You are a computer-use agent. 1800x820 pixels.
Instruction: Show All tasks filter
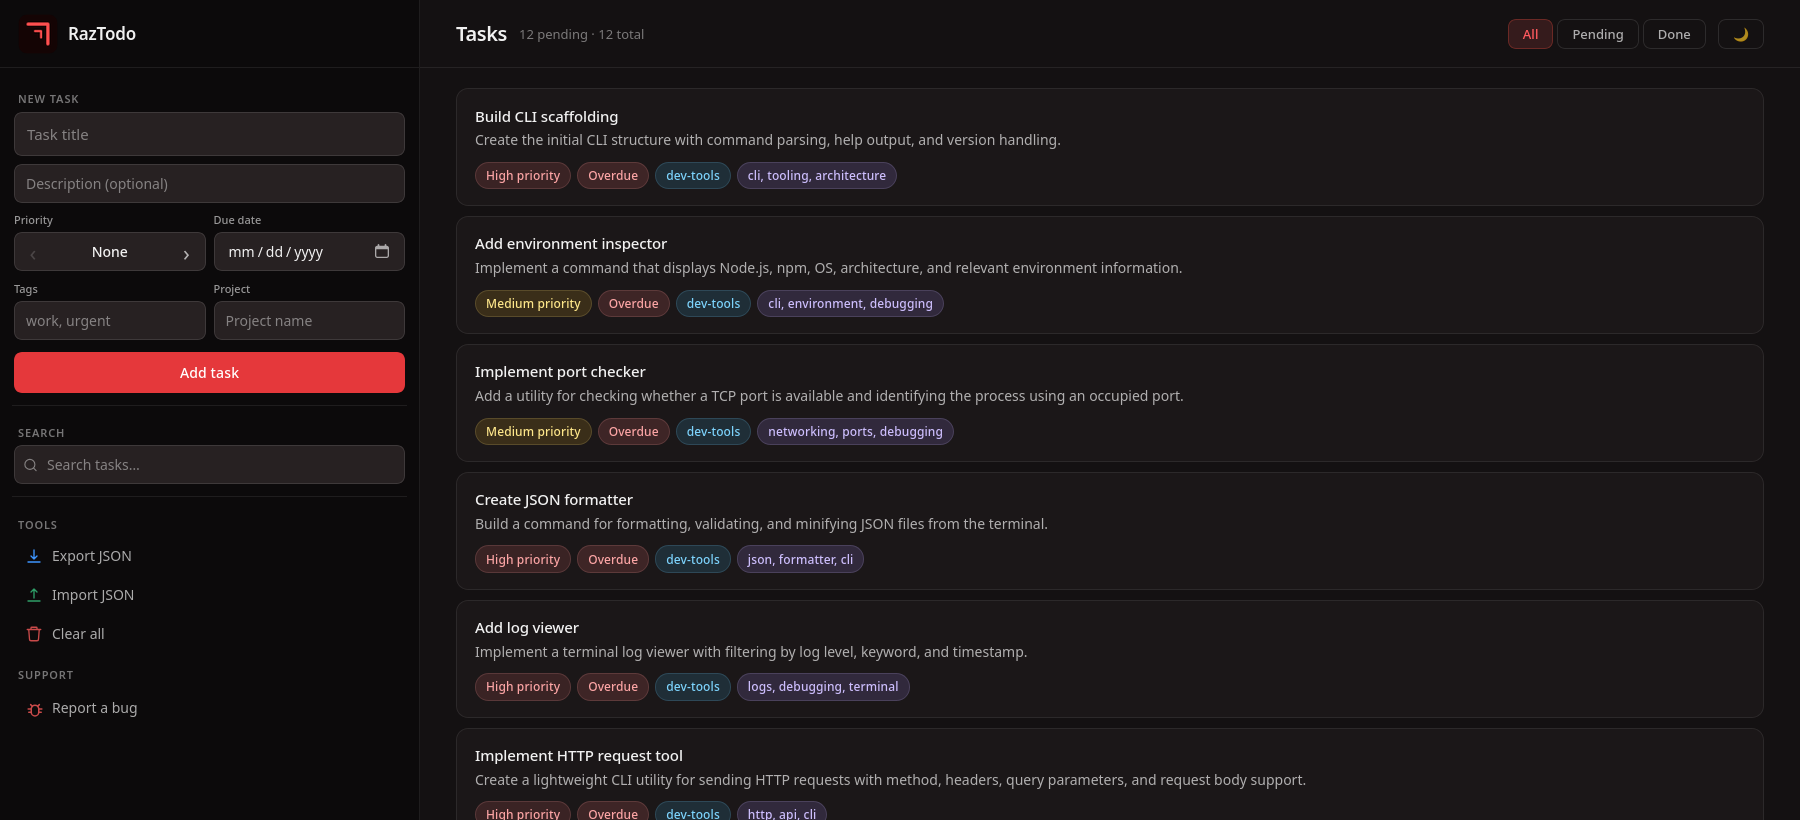click(1530, 34)
